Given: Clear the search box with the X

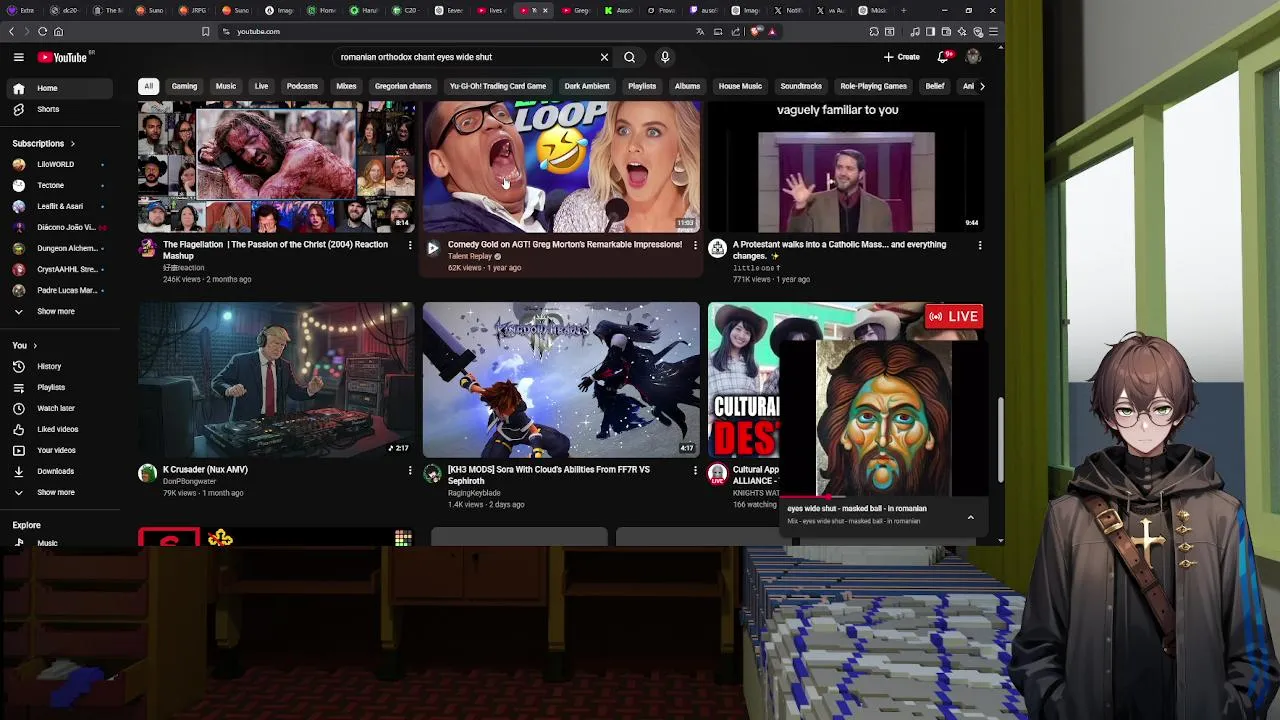Looking at the screenshot, I should click(x=604, y=57).
